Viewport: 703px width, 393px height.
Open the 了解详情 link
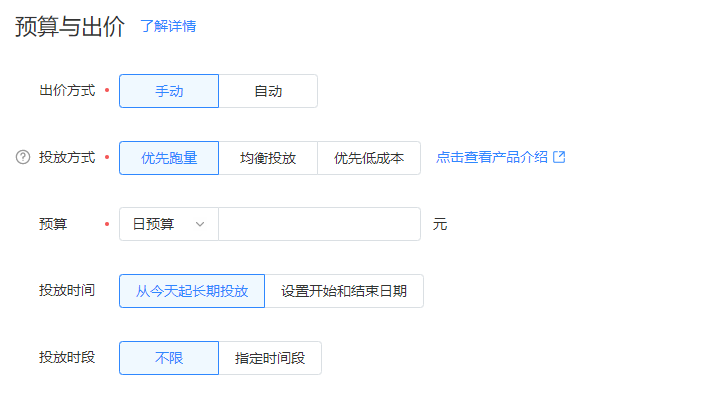pos(168,26)
